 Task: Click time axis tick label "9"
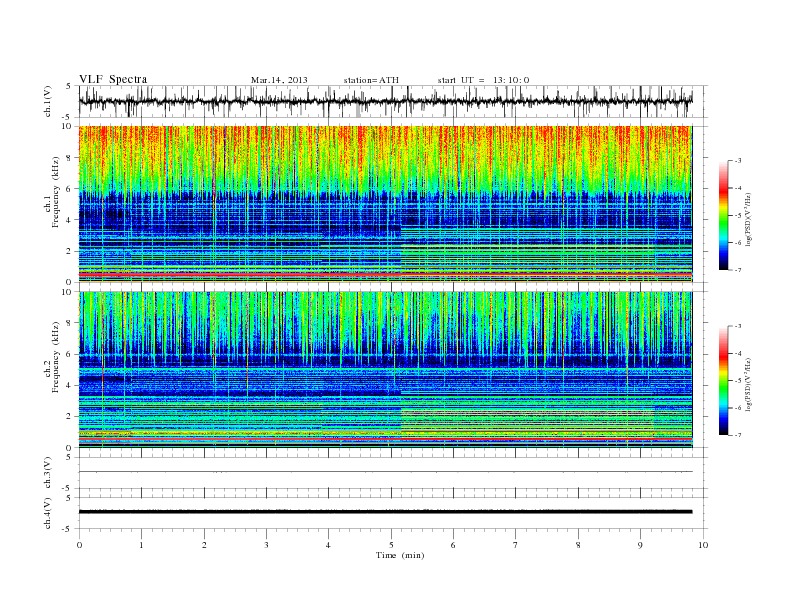640,545
